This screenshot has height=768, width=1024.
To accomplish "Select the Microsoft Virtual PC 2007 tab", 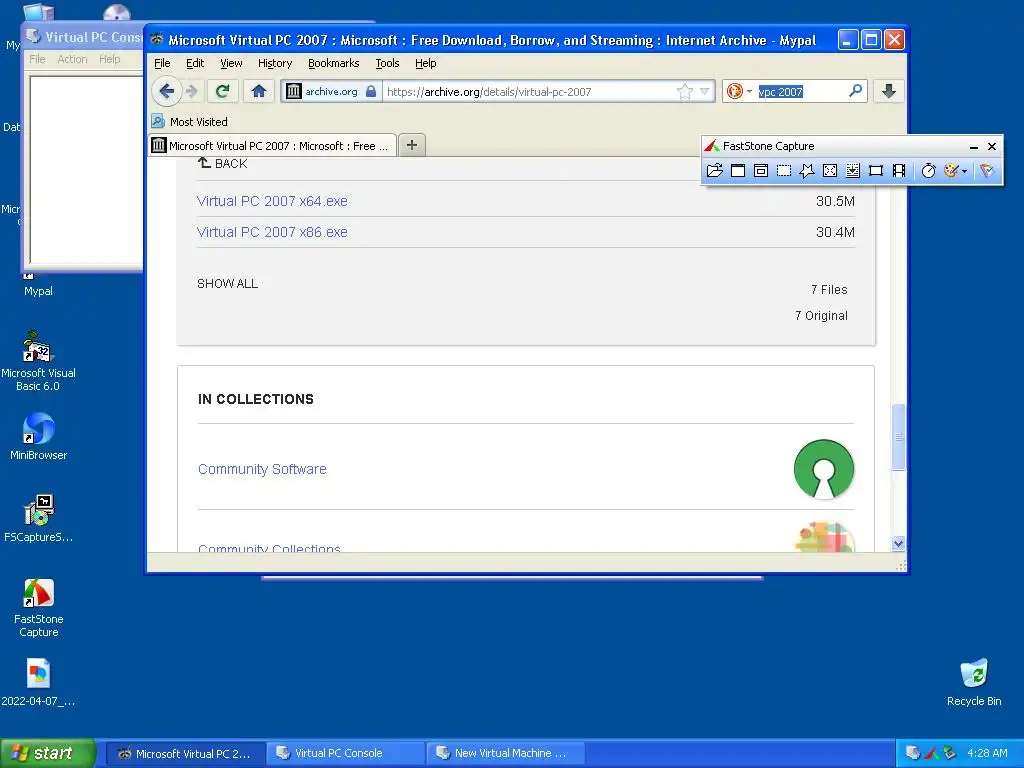I will tap(272, 146).
